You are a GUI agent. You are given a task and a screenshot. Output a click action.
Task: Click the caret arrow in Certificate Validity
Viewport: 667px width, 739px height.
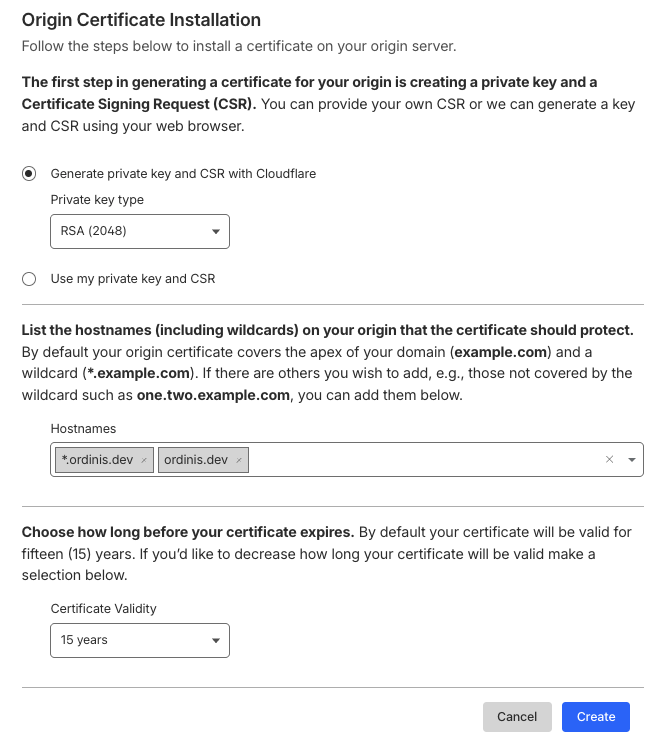pyautogui.click(x=216, y=641)
